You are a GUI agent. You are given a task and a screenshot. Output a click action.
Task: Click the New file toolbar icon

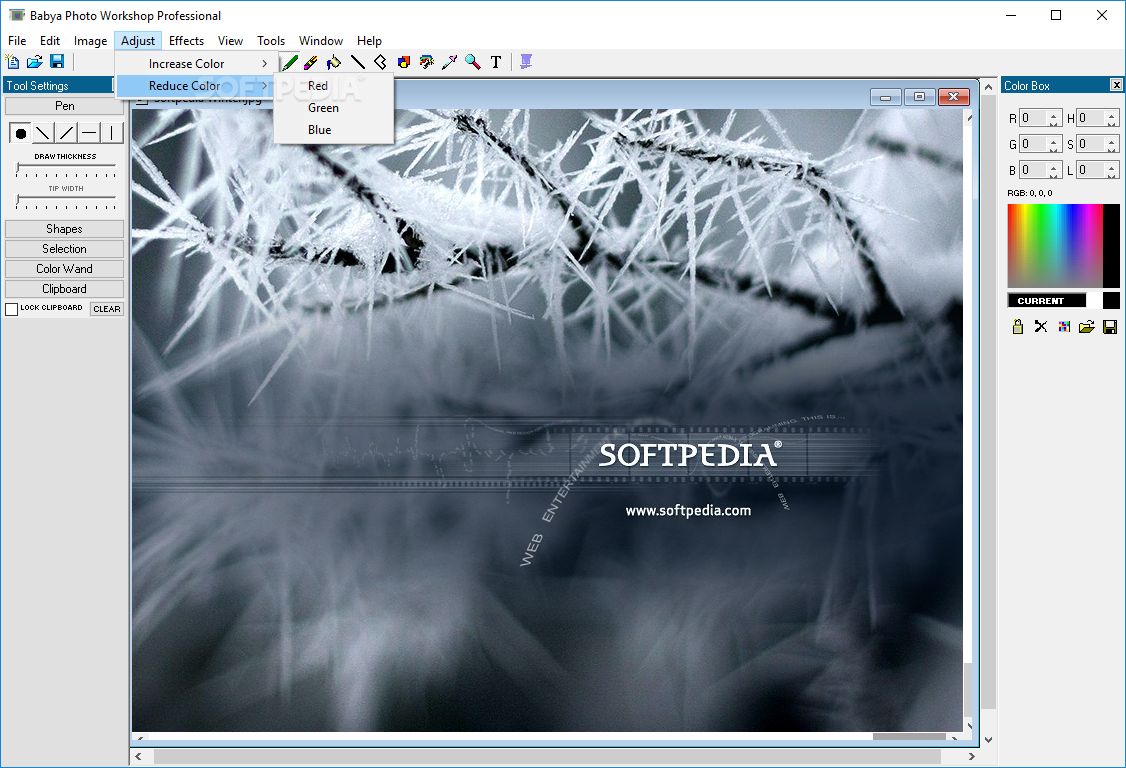(12, 62)
